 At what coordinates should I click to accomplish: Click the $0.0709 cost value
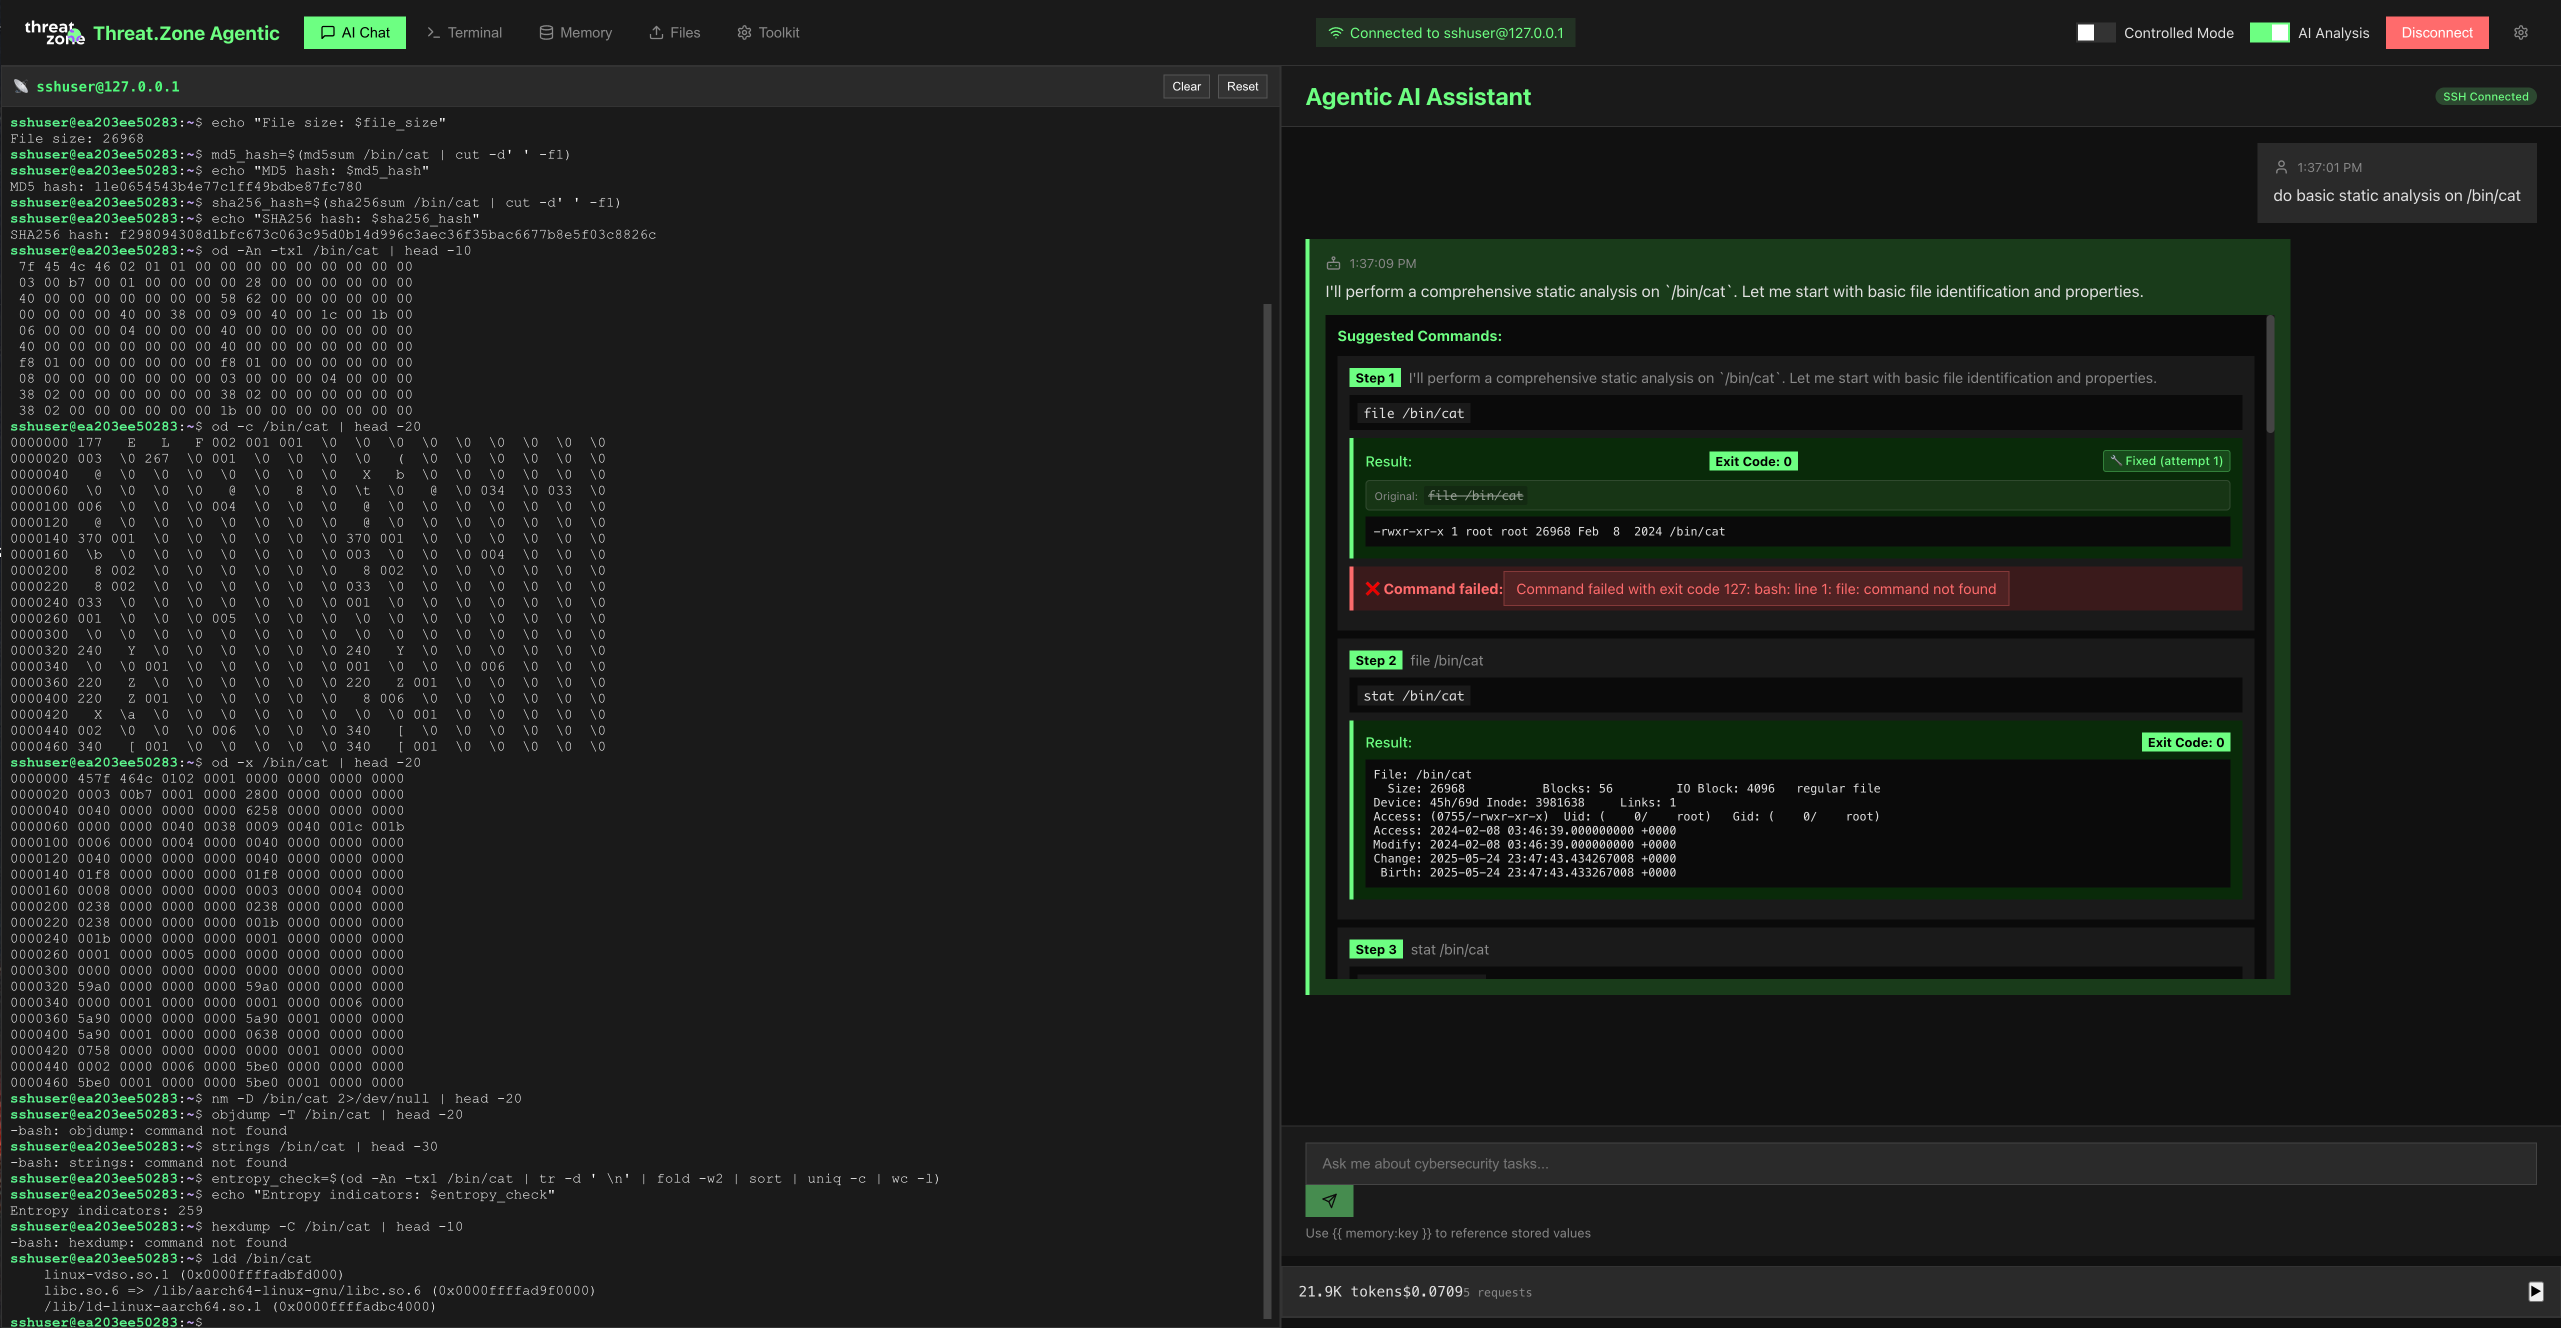coord(1431,1292)
